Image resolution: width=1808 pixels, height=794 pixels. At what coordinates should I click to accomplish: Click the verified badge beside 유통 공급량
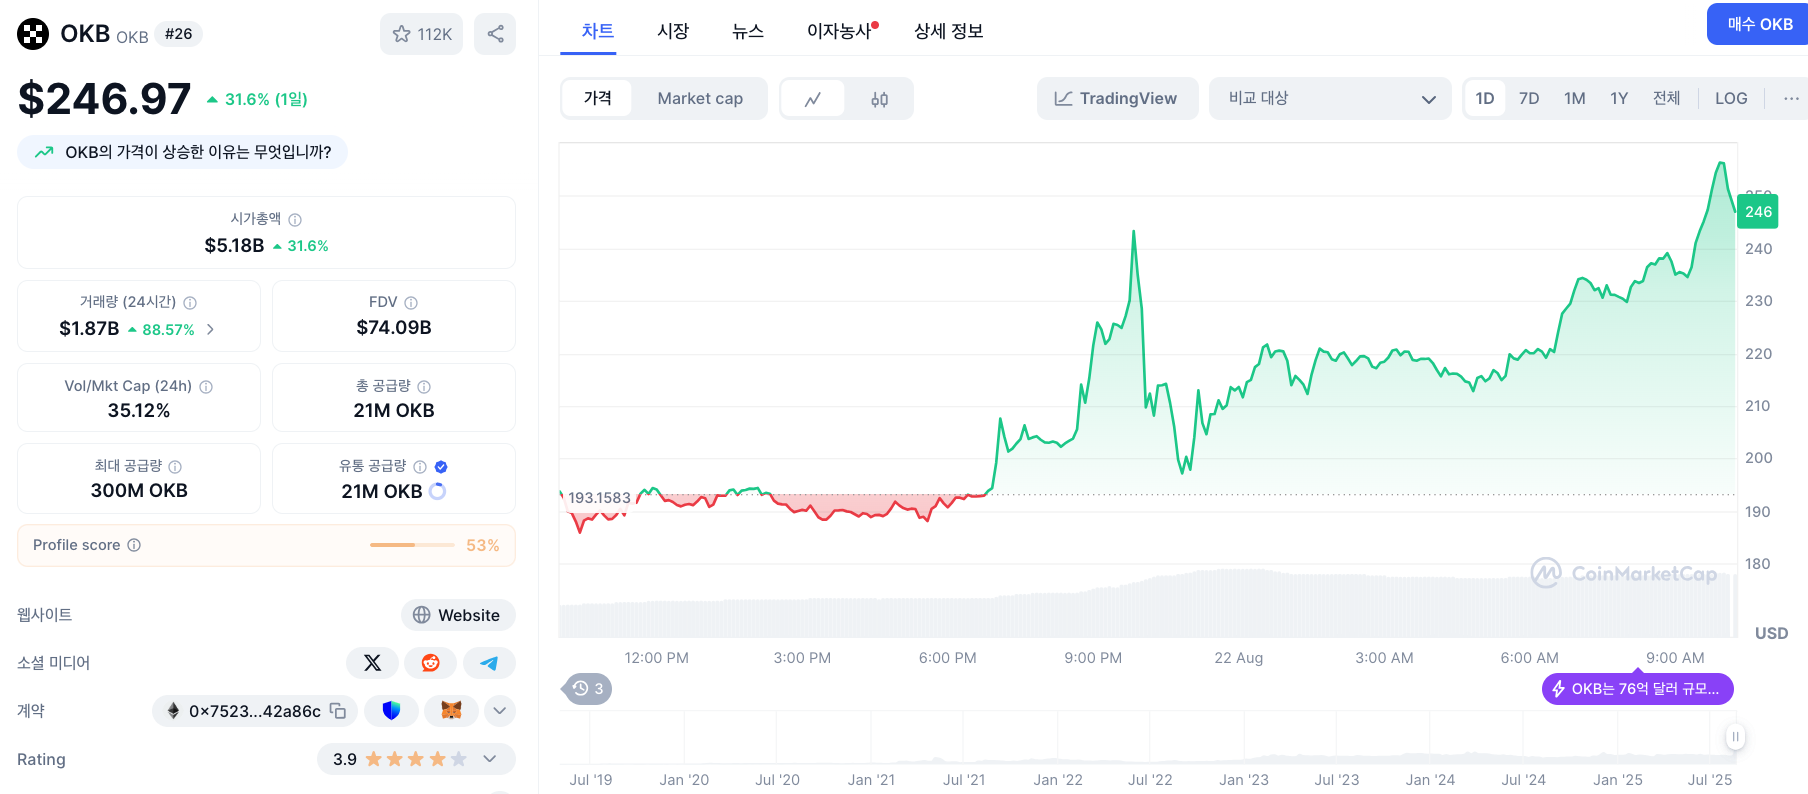[x=441, y=467]
